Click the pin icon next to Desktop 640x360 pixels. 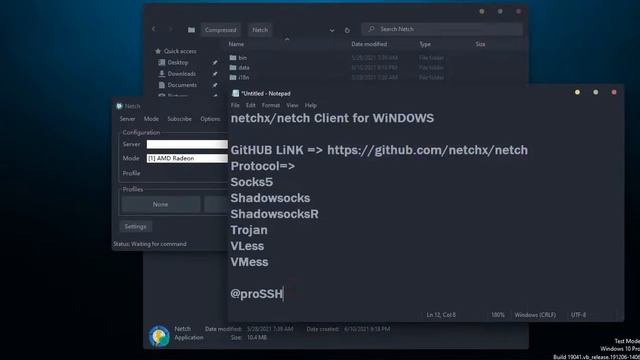[215, 63]
